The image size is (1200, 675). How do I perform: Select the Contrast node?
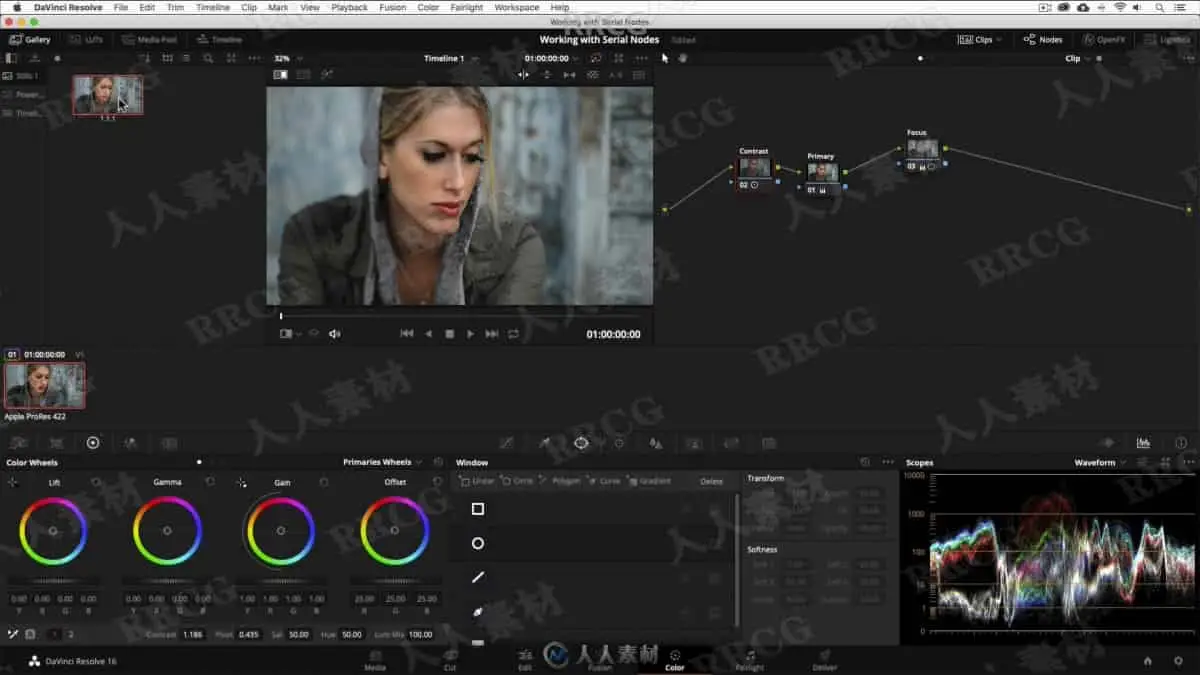tap(754, 167)
